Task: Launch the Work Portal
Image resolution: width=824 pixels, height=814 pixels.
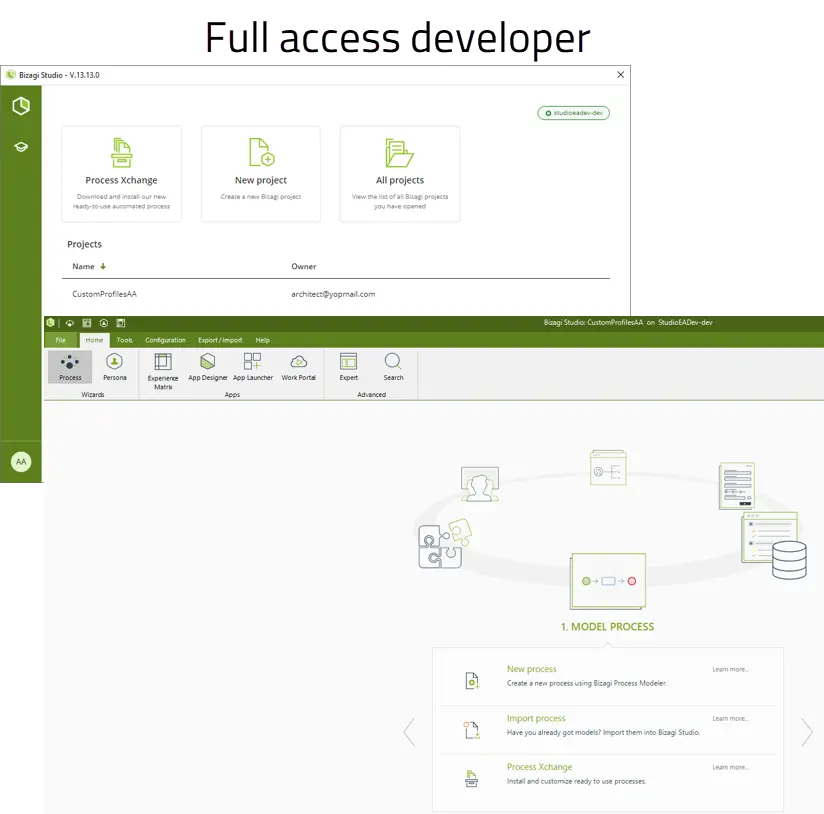Action: [x=298, y=367]
